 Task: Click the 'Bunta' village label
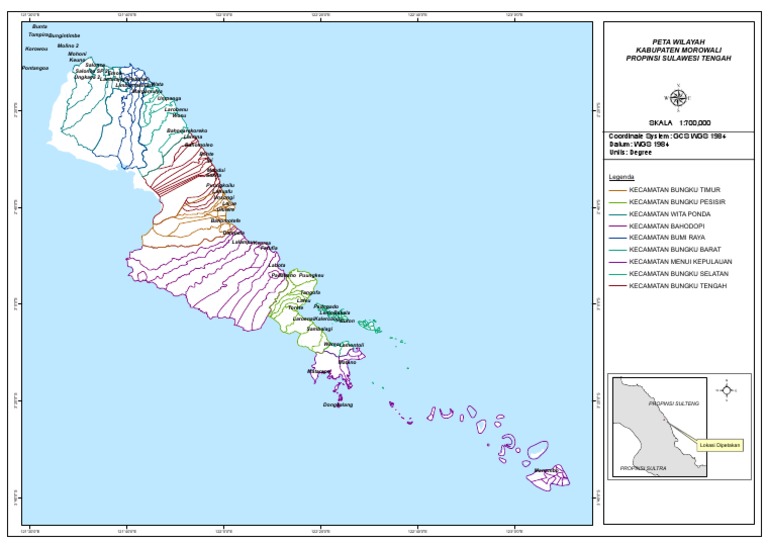click(x=40, y=26)
